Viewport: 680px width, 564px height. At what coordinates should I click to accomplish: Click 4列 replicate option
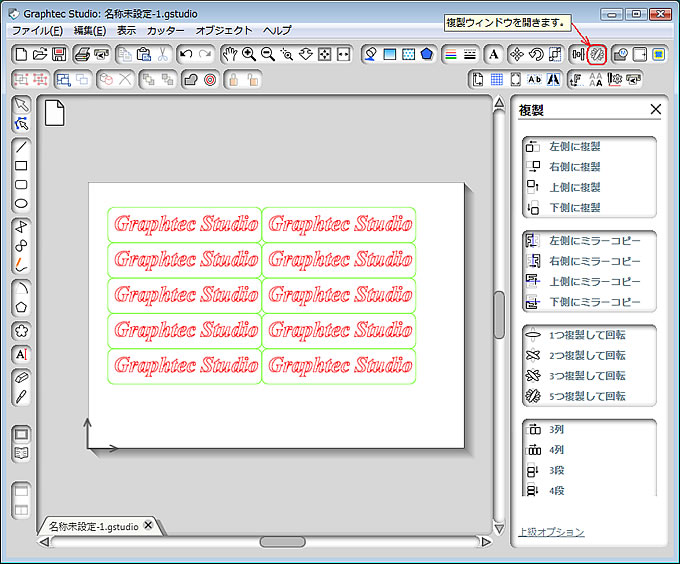pyautogui.click(x=556, y=450)
